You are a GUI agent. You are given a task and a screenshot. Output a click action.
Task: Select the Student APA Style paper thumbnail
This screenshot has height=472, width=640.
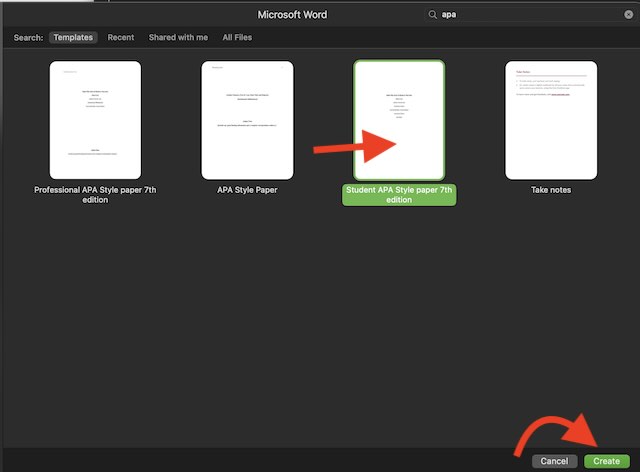(399, 120)
